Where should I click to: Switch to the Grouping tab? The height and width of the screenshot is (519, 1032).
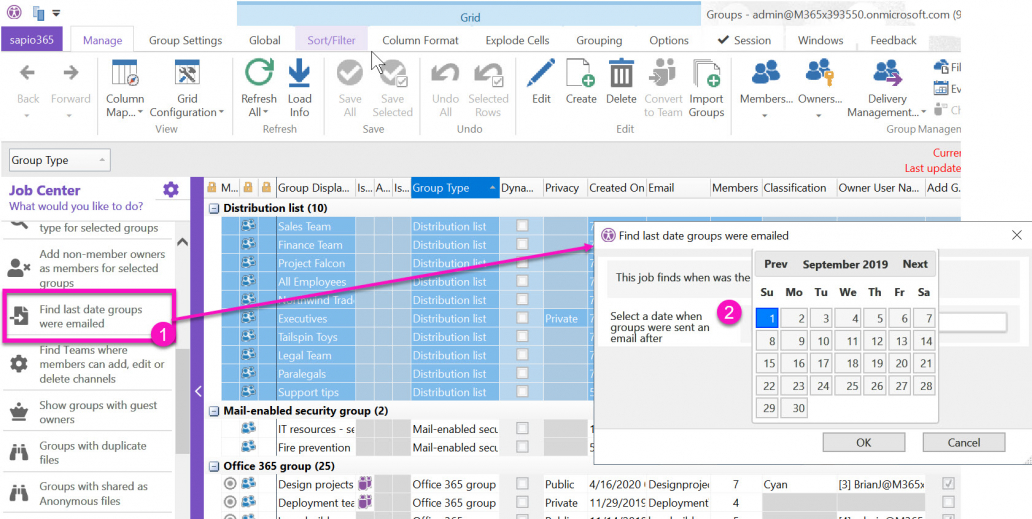click(x=599, y=40)
